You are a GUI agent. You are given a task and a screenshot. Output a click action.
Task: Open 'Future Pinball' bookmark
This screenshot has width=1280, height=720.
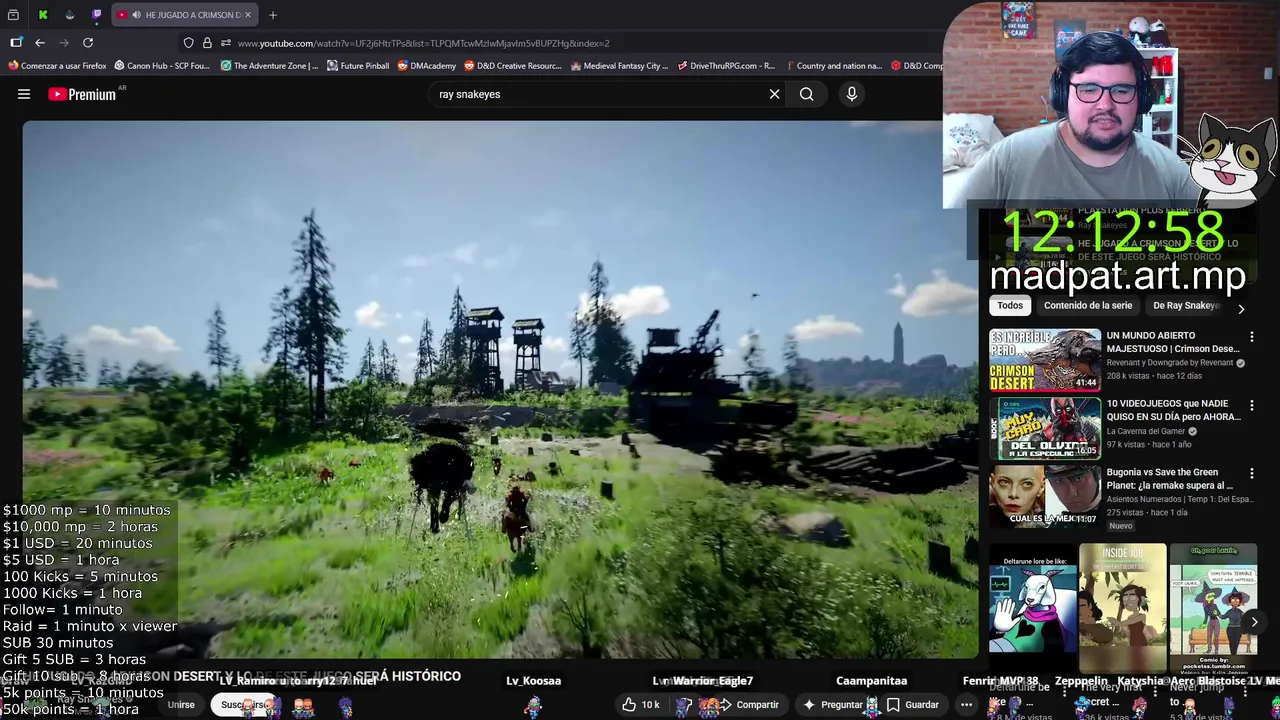(x=358, y=66)
